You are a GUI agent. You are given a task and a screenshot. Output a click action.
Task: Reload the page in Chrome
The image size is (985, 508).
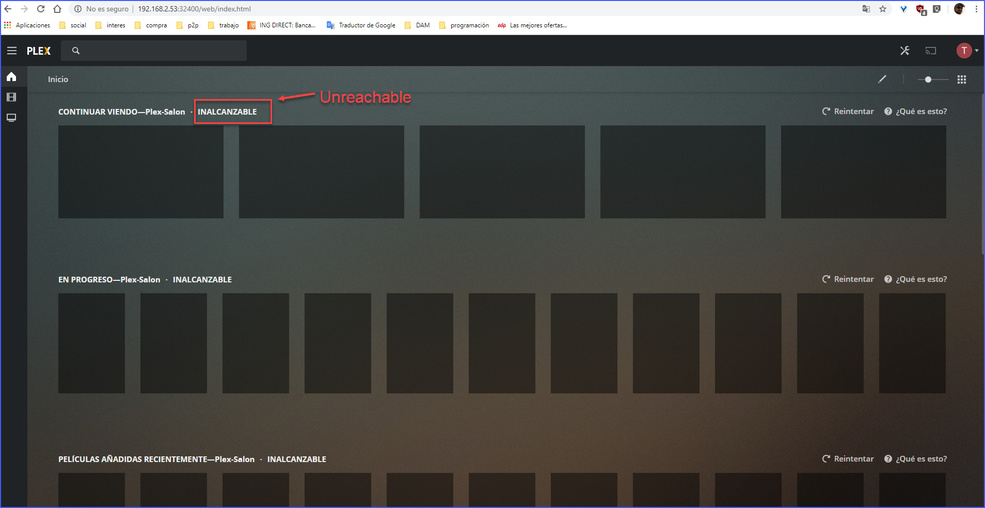tap(41, 9)
